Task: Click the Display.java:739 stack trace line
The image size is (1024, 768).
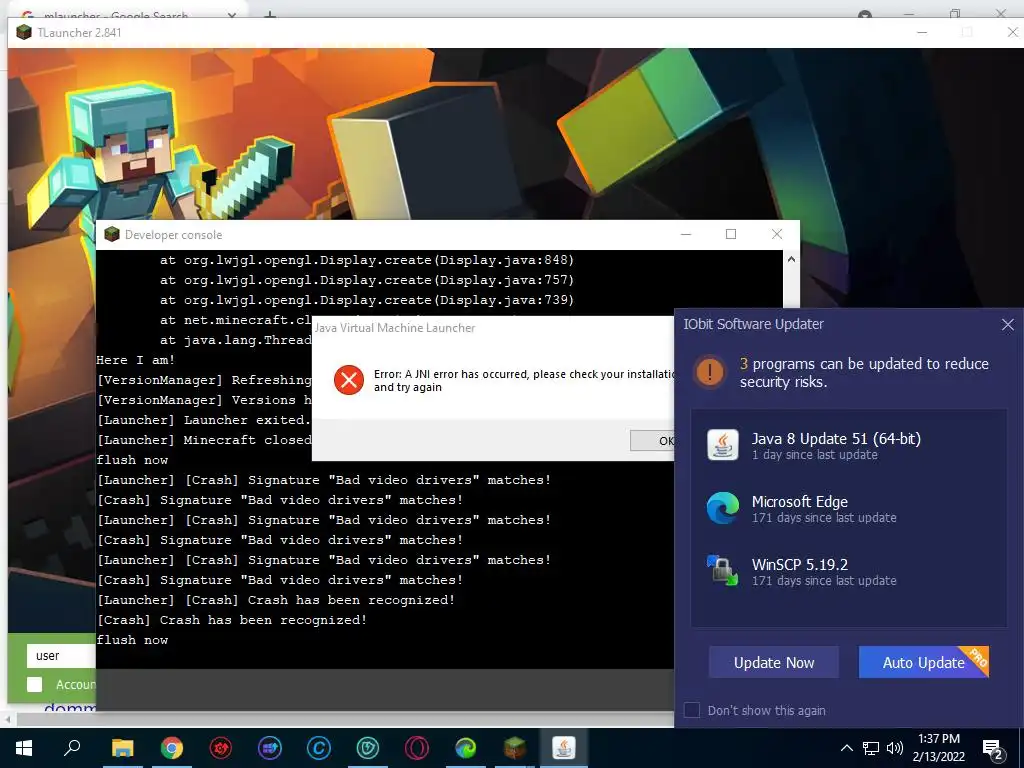Action: pos(367,300)
